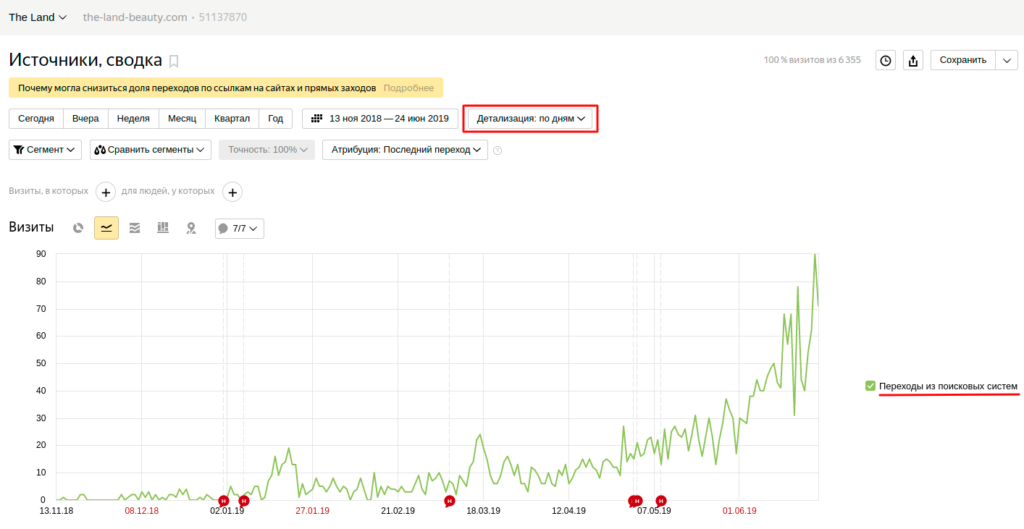Bookmark the report with the flag icon
The image size is (1024, 529).
pyautogui.click(x=174, y=61)
